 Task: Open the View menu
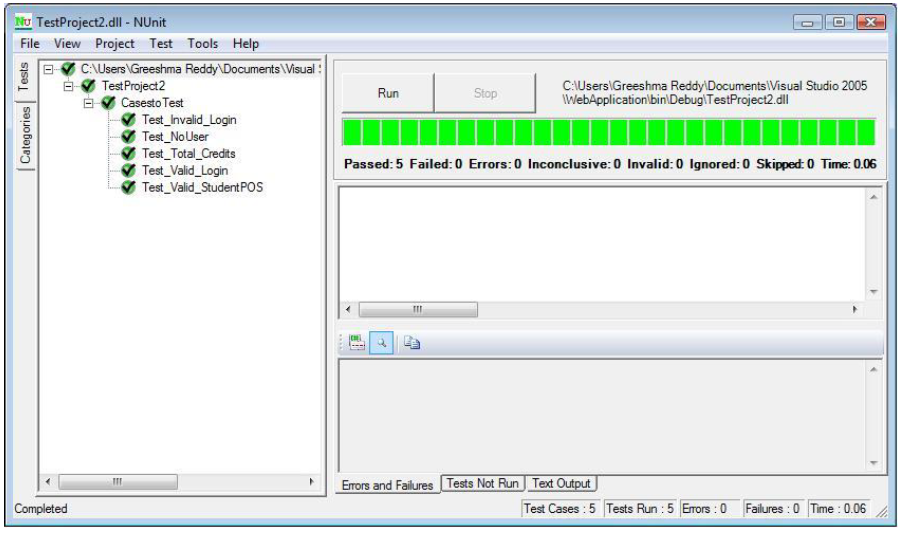[67, 44]
